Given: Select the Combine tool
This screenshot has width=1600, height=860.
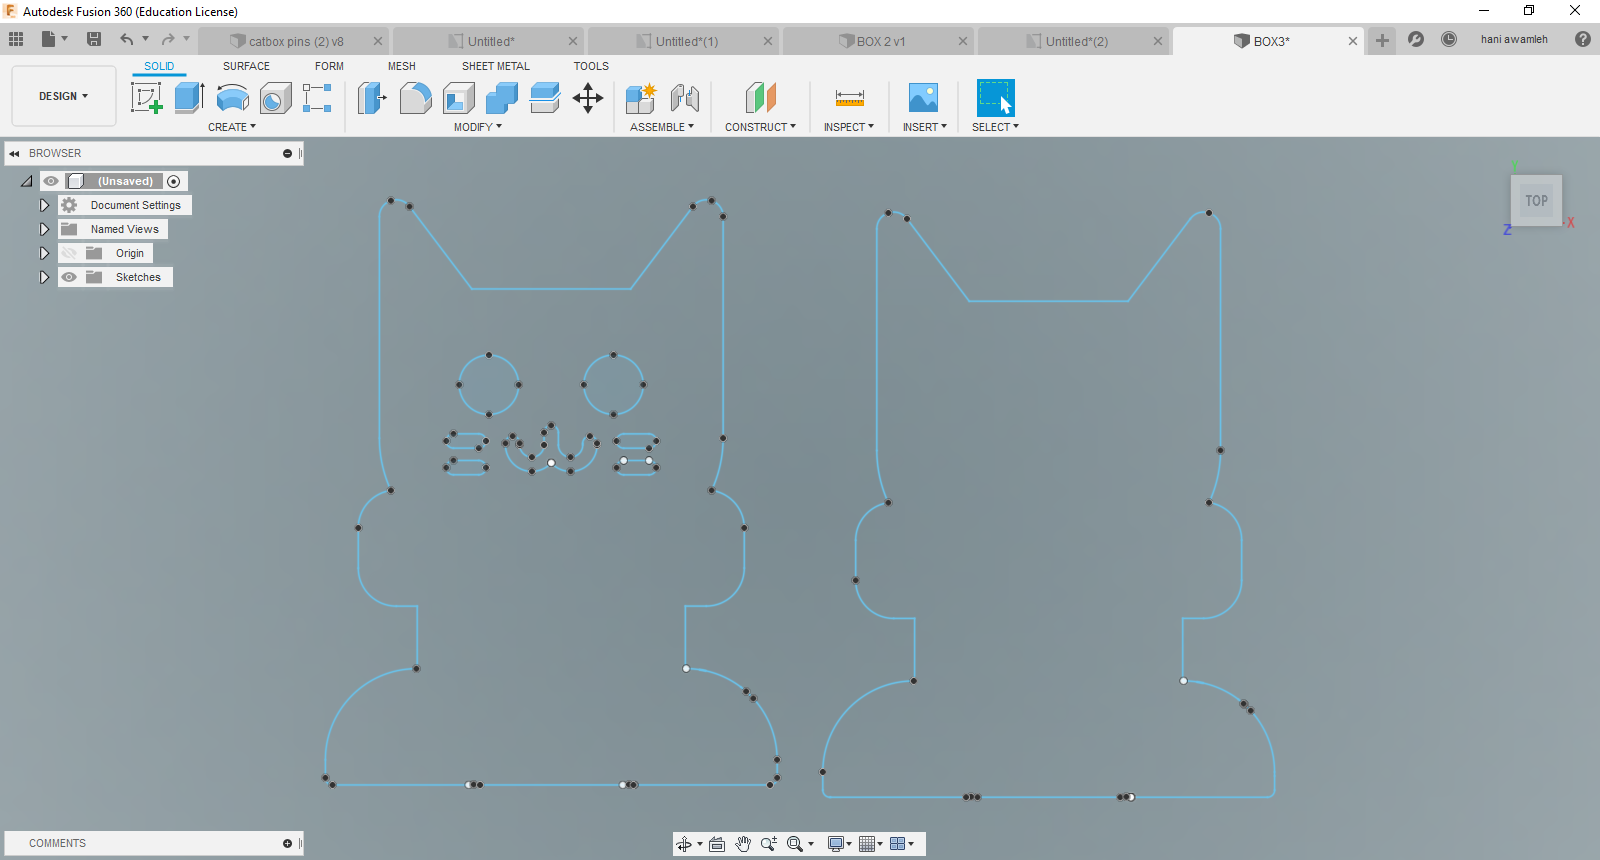Looking at the screenshot, I should (502, 98).
